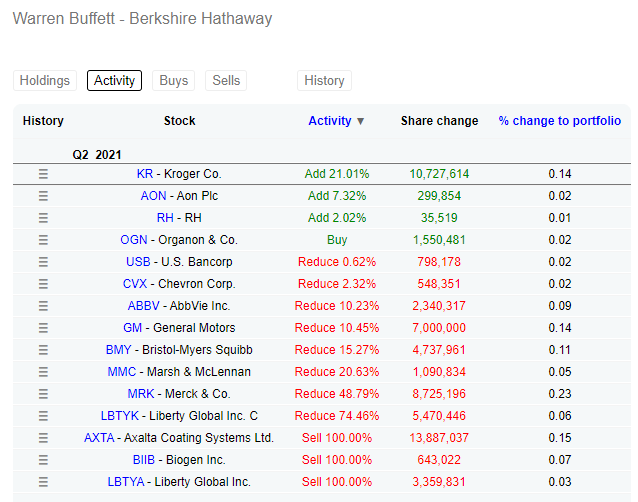
Task: Click the USB ticker link
Action: tap(138, 262)
